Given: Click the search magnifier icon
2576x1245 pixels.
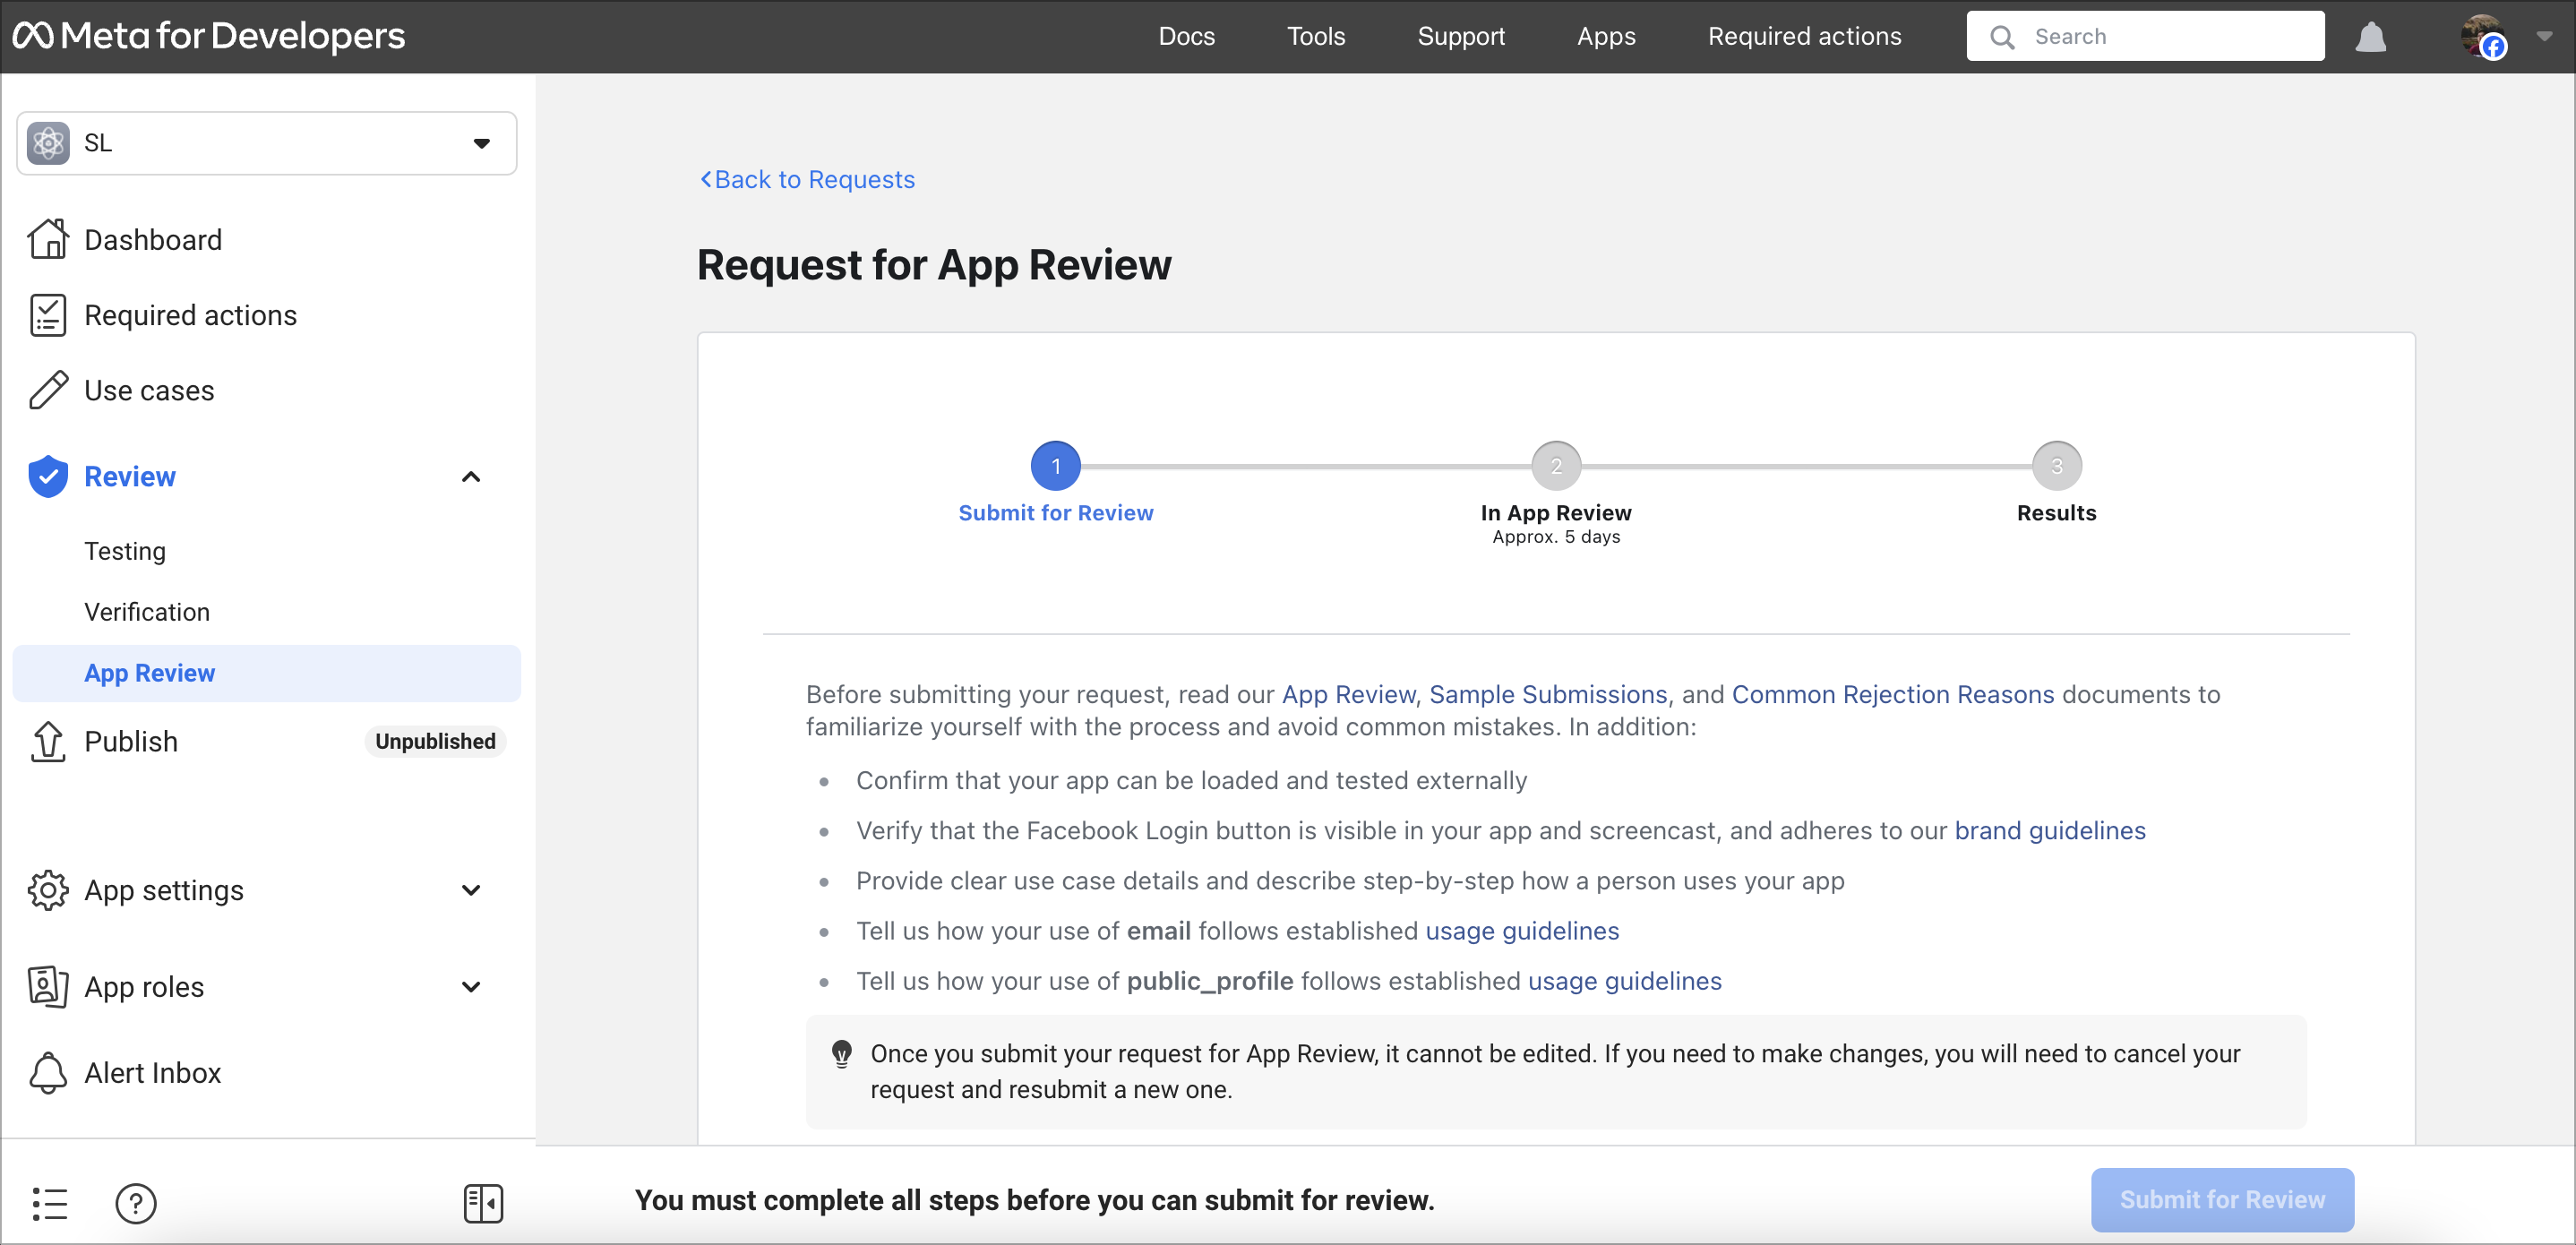Looking at the screenshot, I should click(x=2001, y=37).
